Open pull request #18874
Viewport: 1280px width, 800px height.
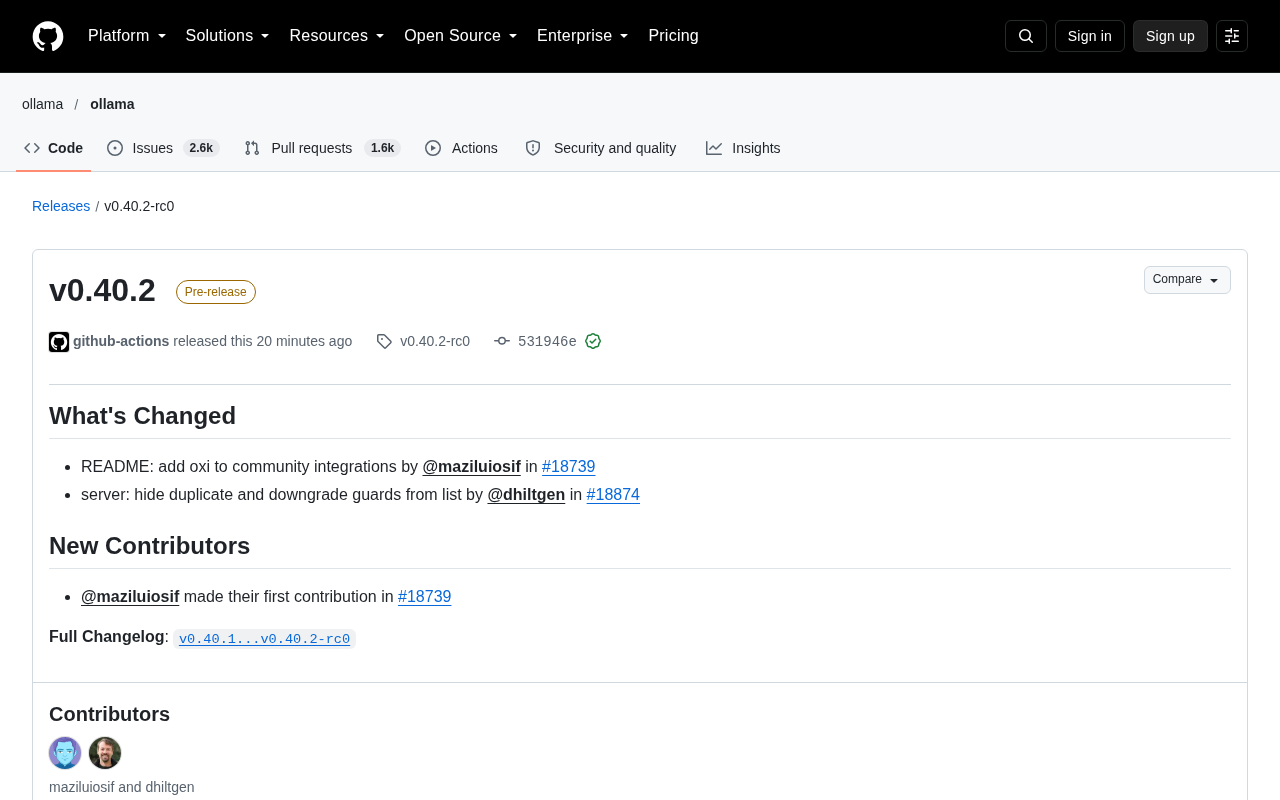click(613, 495)
